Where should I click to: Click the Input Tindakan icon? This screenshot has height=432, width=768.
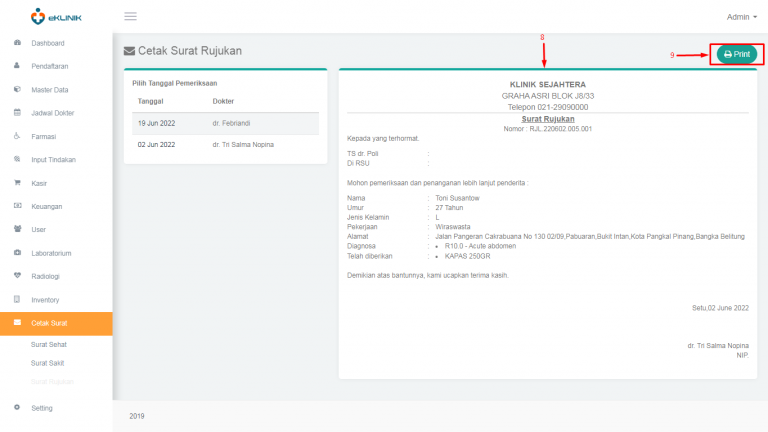[x=17, y=159]
